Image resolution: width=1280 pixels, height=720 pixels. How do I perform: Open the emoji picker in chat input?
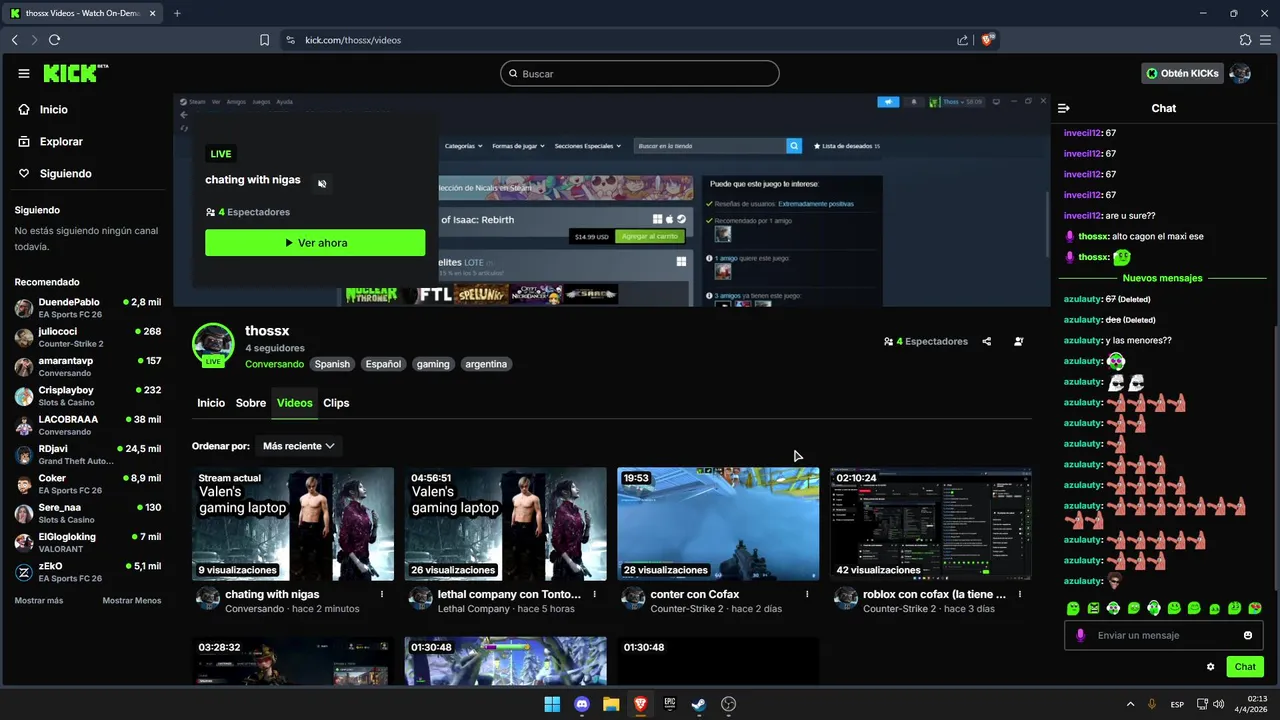1248,636
